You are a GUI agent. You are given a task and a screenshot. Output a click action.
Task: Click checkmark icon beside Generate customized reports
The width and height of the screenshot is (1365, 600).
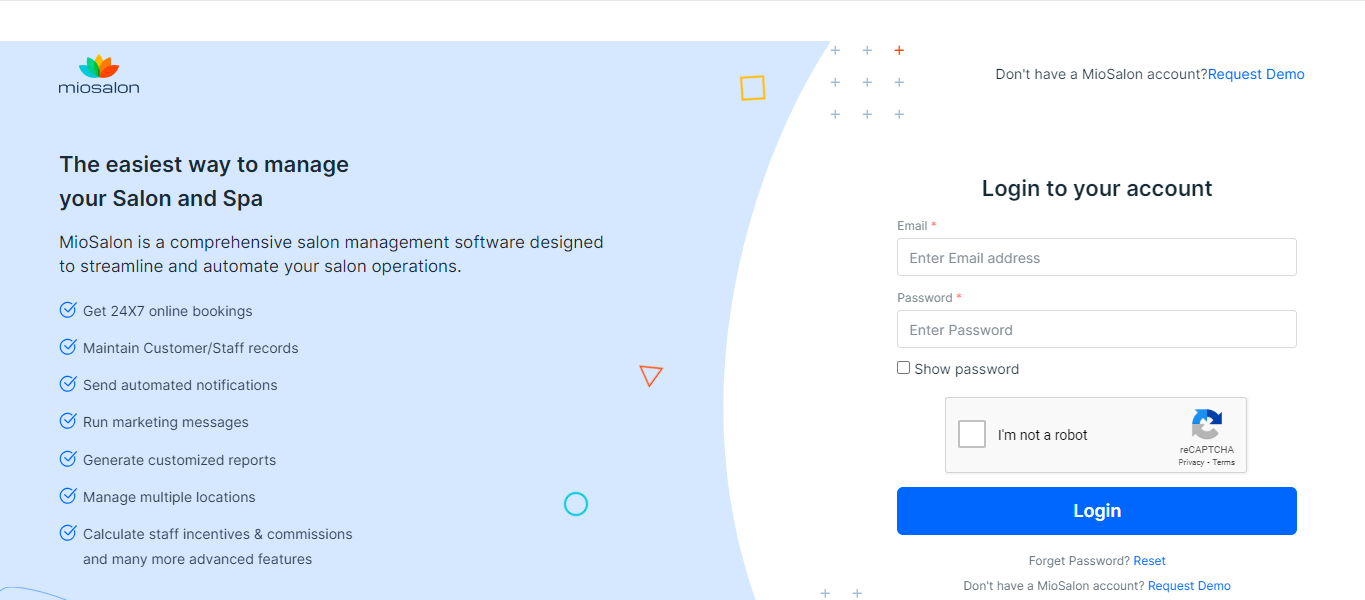tap(68, 459)
